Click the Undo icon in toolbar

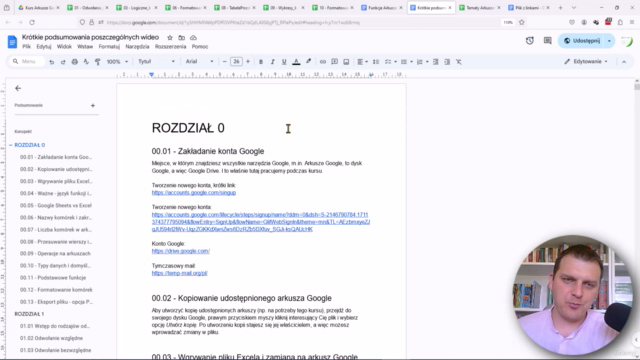coord(51,62)
